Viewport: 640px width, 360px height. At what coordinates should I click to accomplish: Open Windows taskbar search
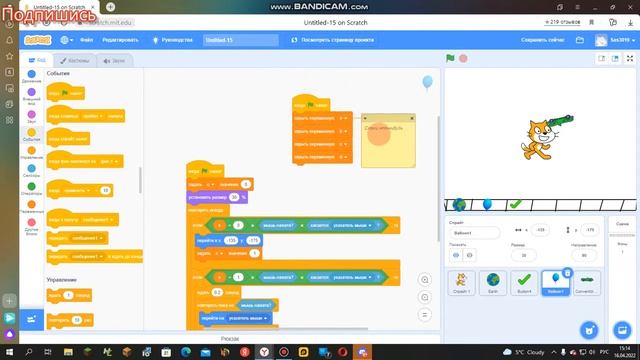coord(29,352)
